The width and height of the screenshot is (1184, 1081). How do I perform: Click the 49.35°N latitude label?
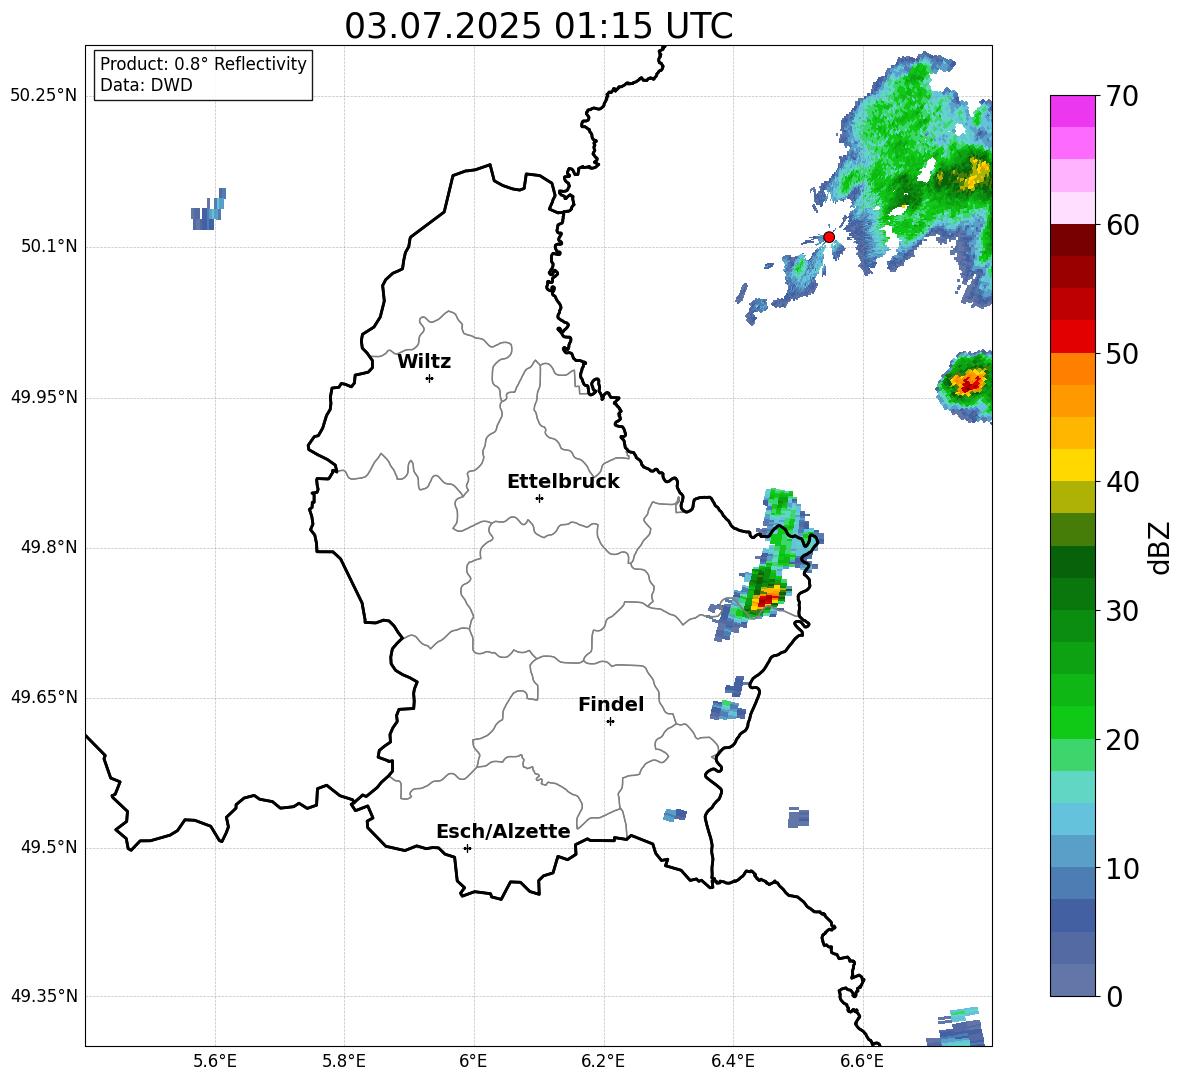[44, 996]
